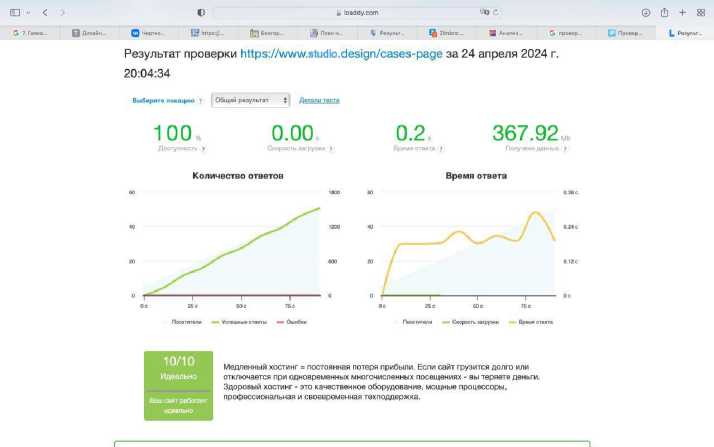Toggle Успешные ответы series in left legend

pos(237,322)
